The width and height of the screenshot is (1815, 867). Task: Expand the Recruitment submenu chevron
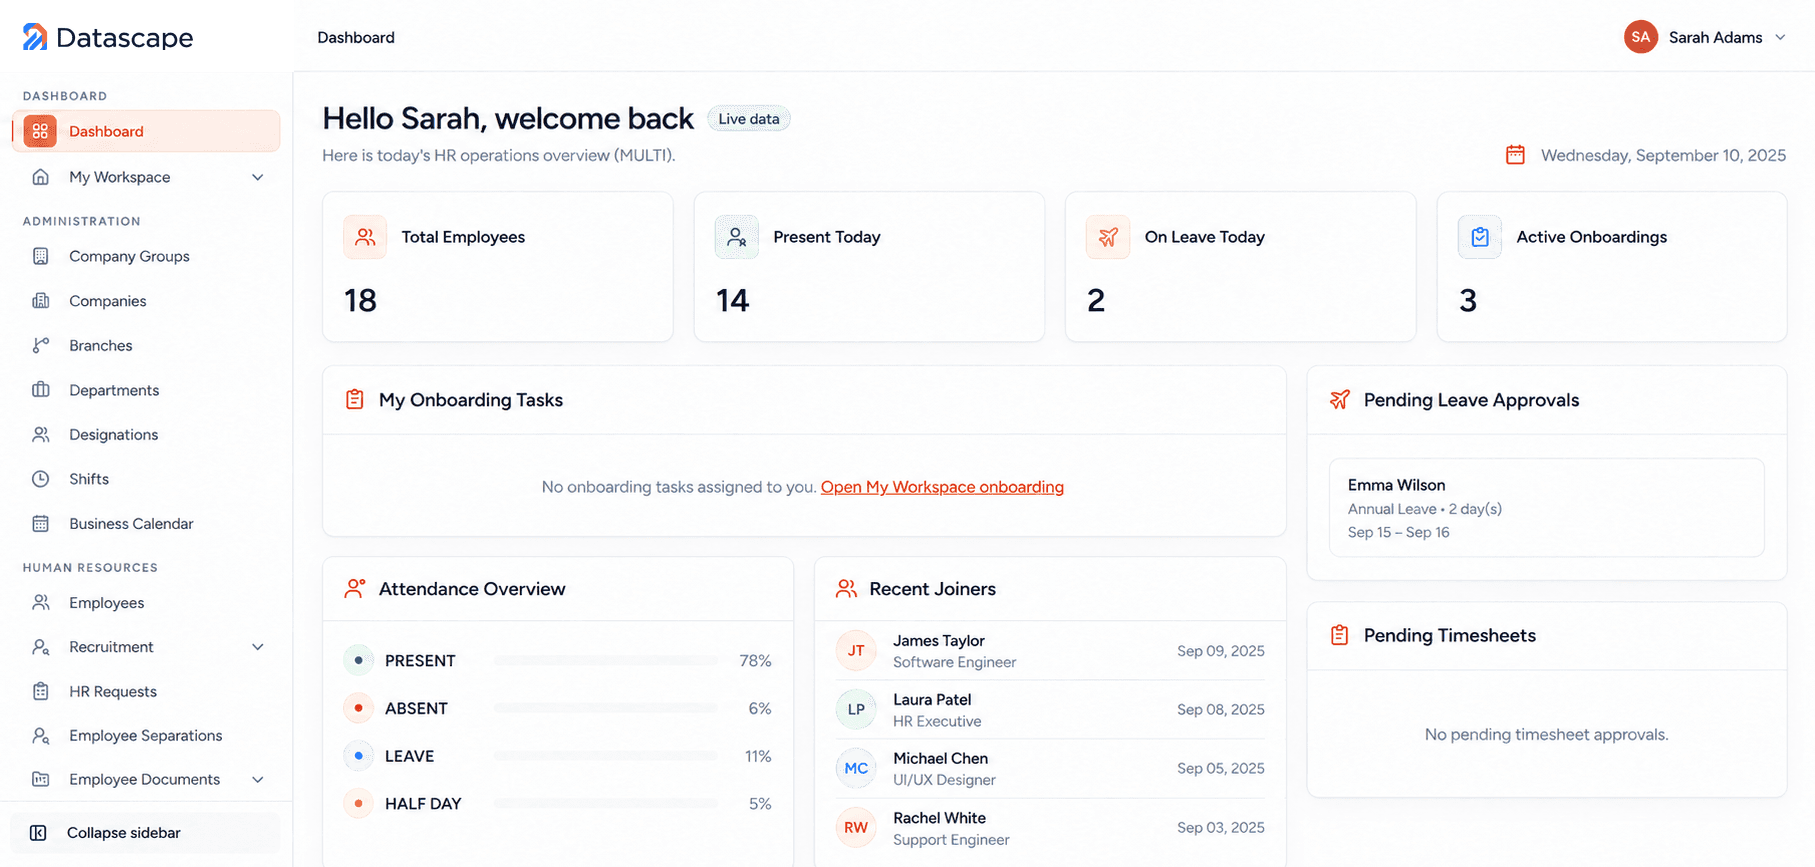tap(257, 647)
